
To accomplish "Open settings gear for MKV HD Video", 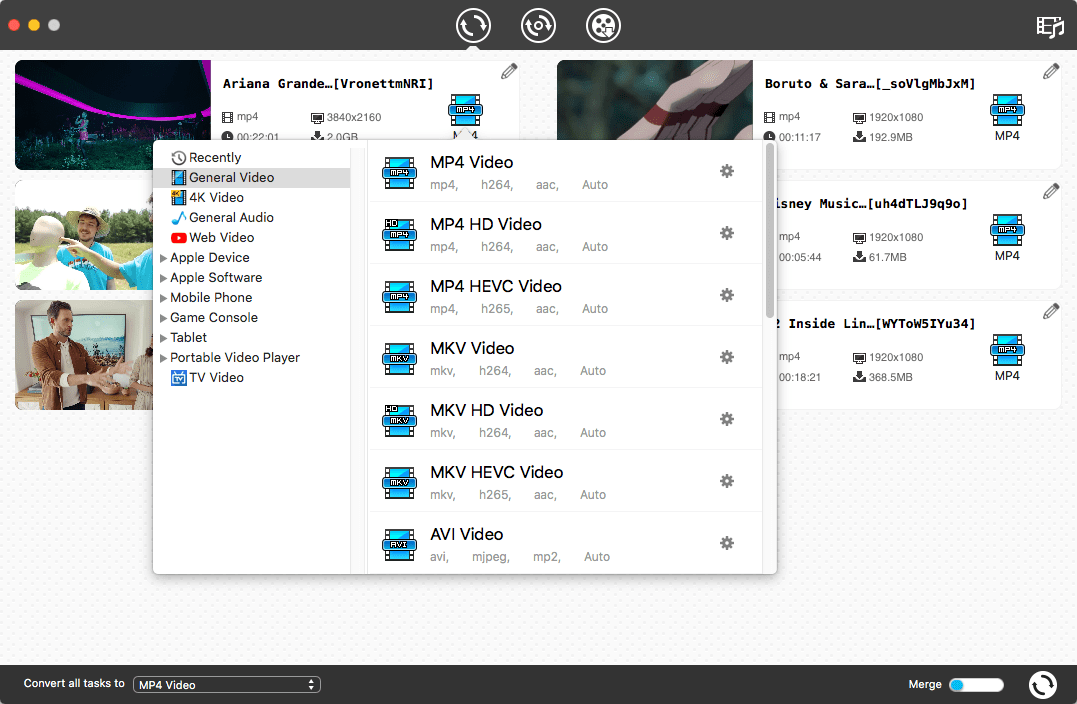I will coord(727,419).
